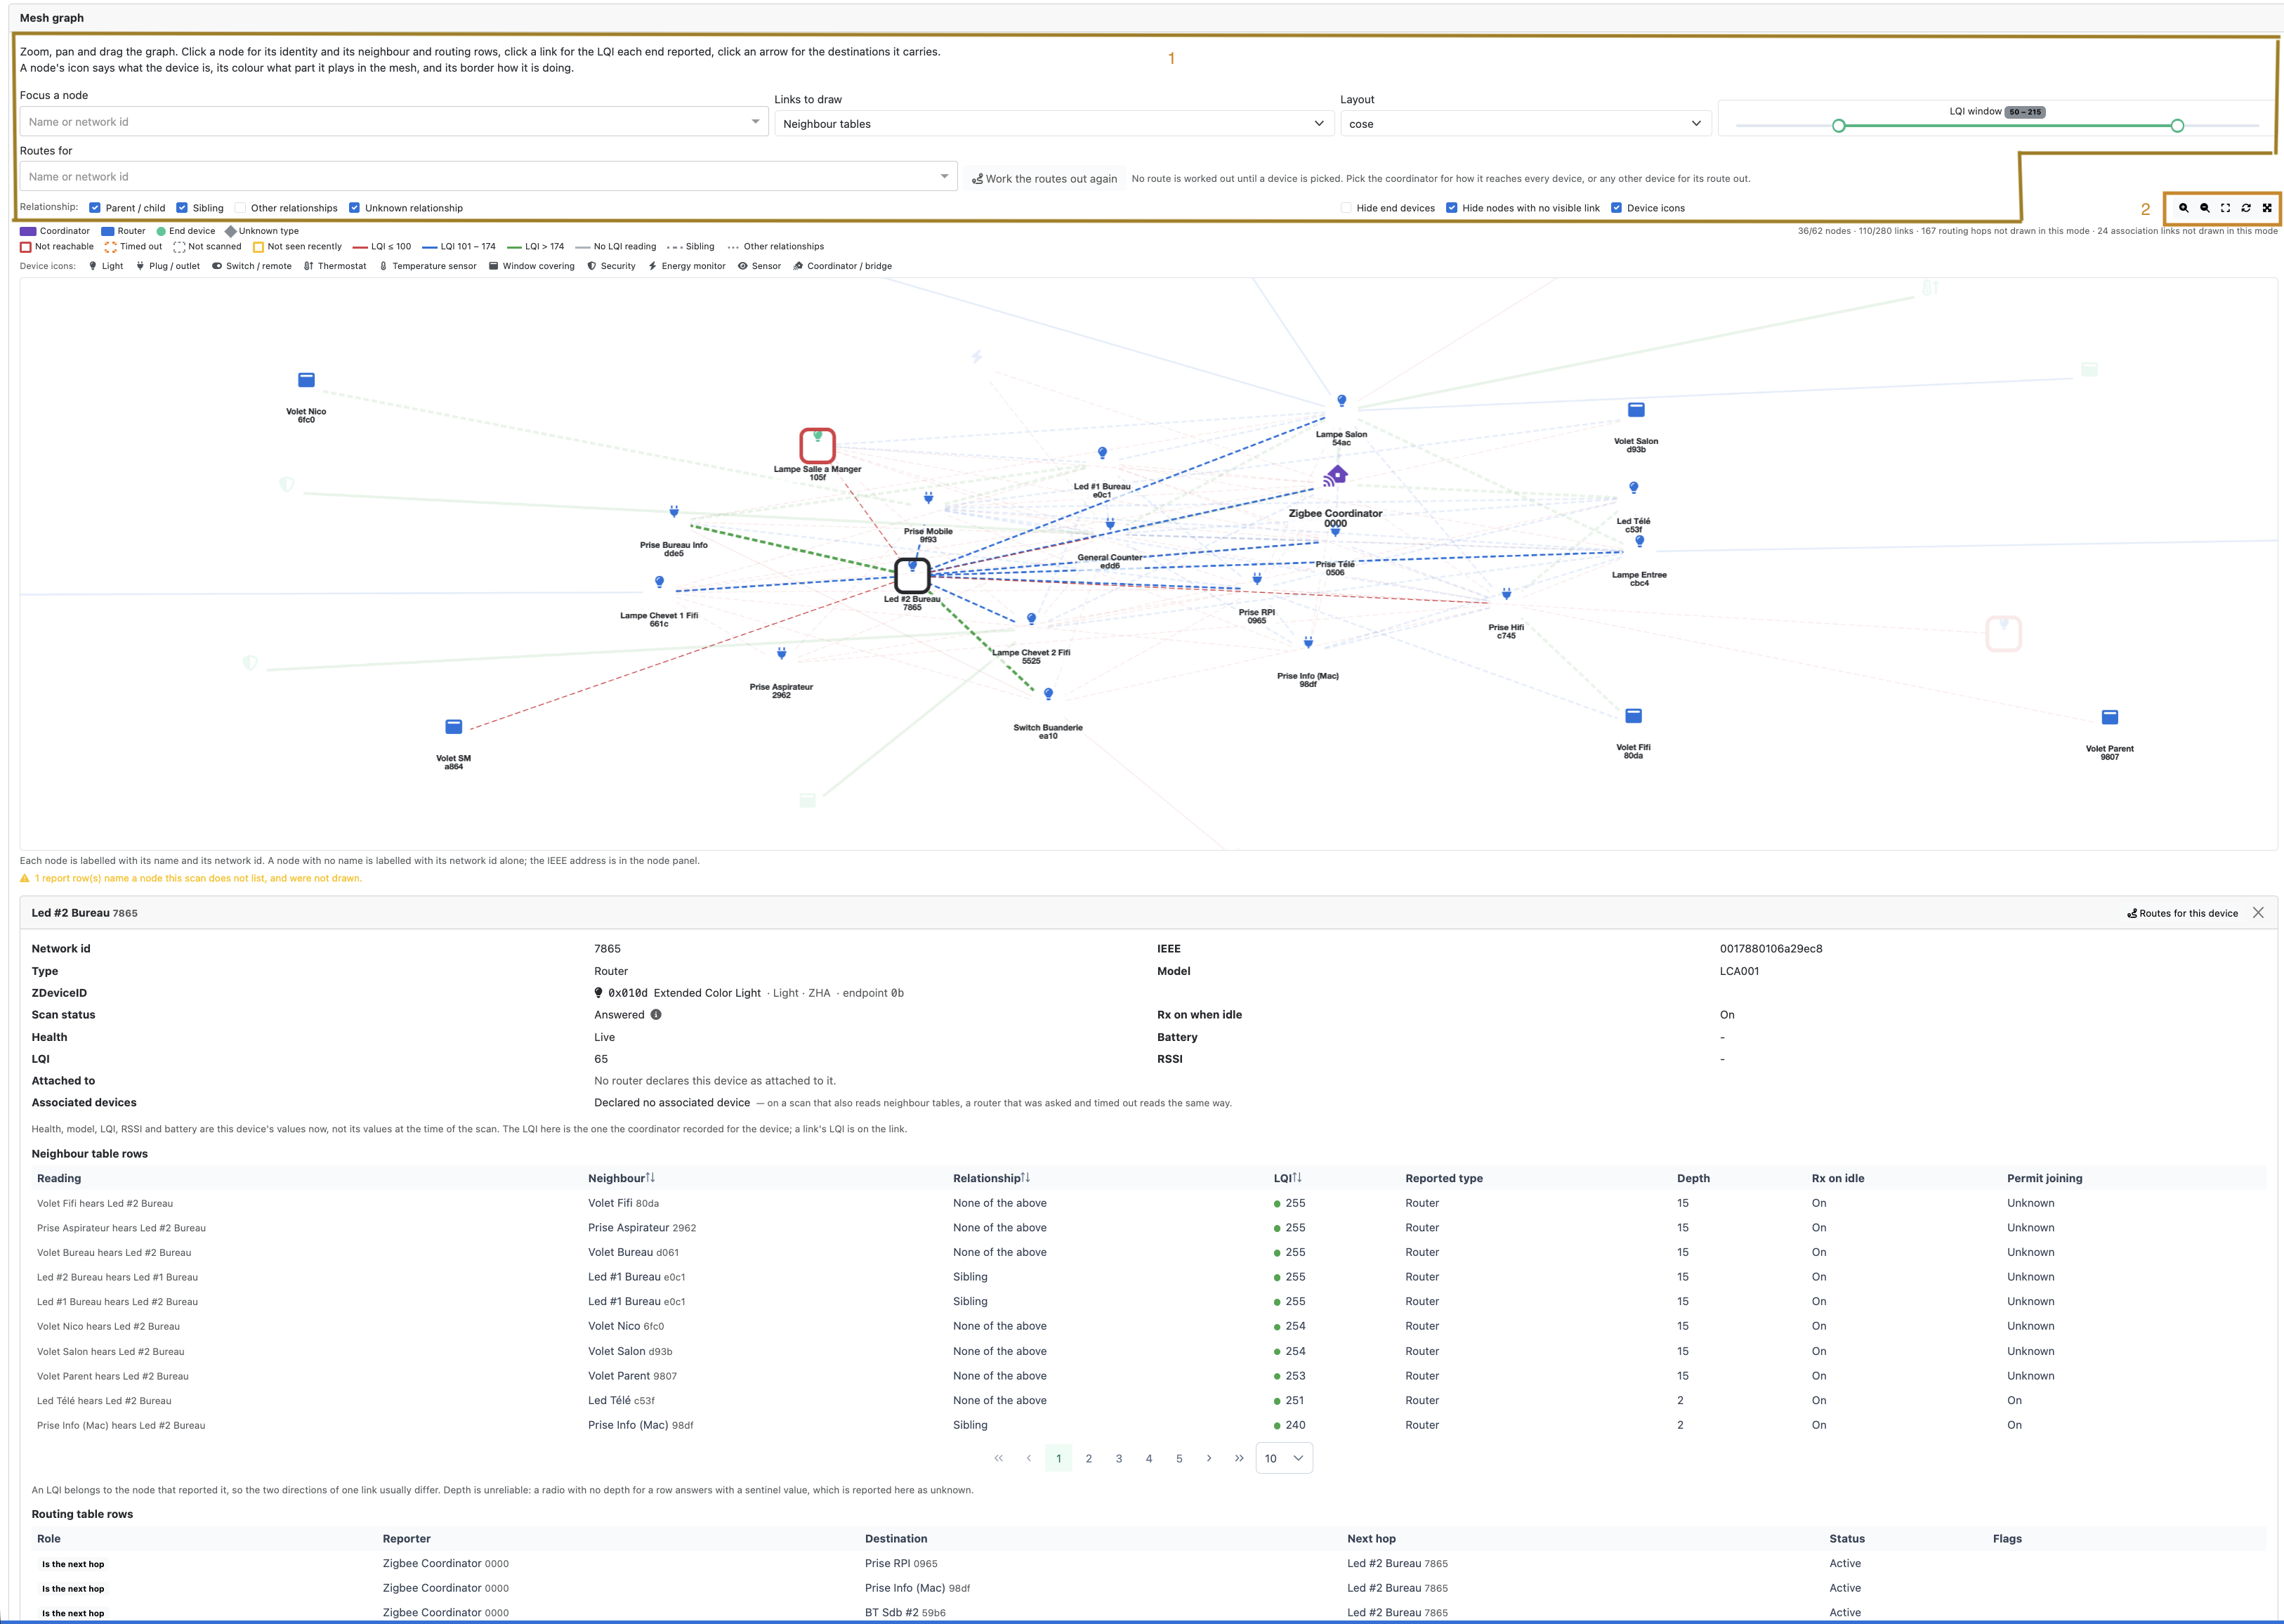Viewport: 2284px width, 1624px height.
Task: Select the Prise Bureau Info node
Action: pos(674,511)
